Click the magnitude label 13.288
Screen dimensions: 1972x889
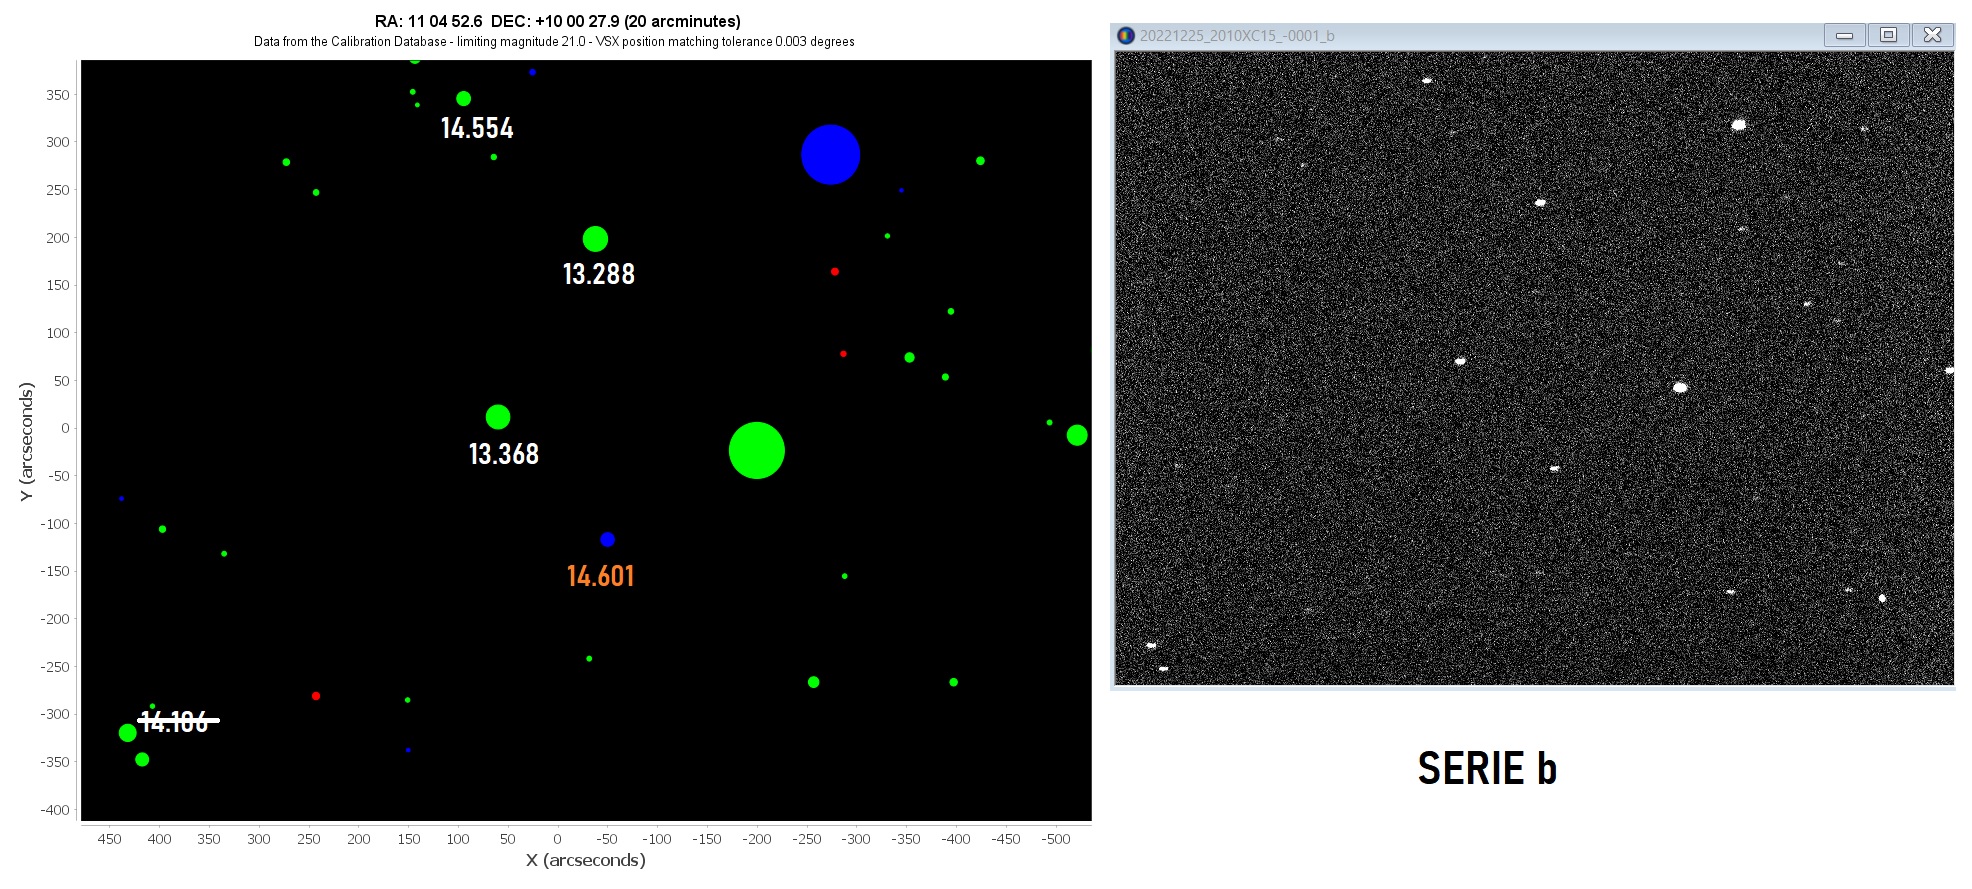pos(599,274)
